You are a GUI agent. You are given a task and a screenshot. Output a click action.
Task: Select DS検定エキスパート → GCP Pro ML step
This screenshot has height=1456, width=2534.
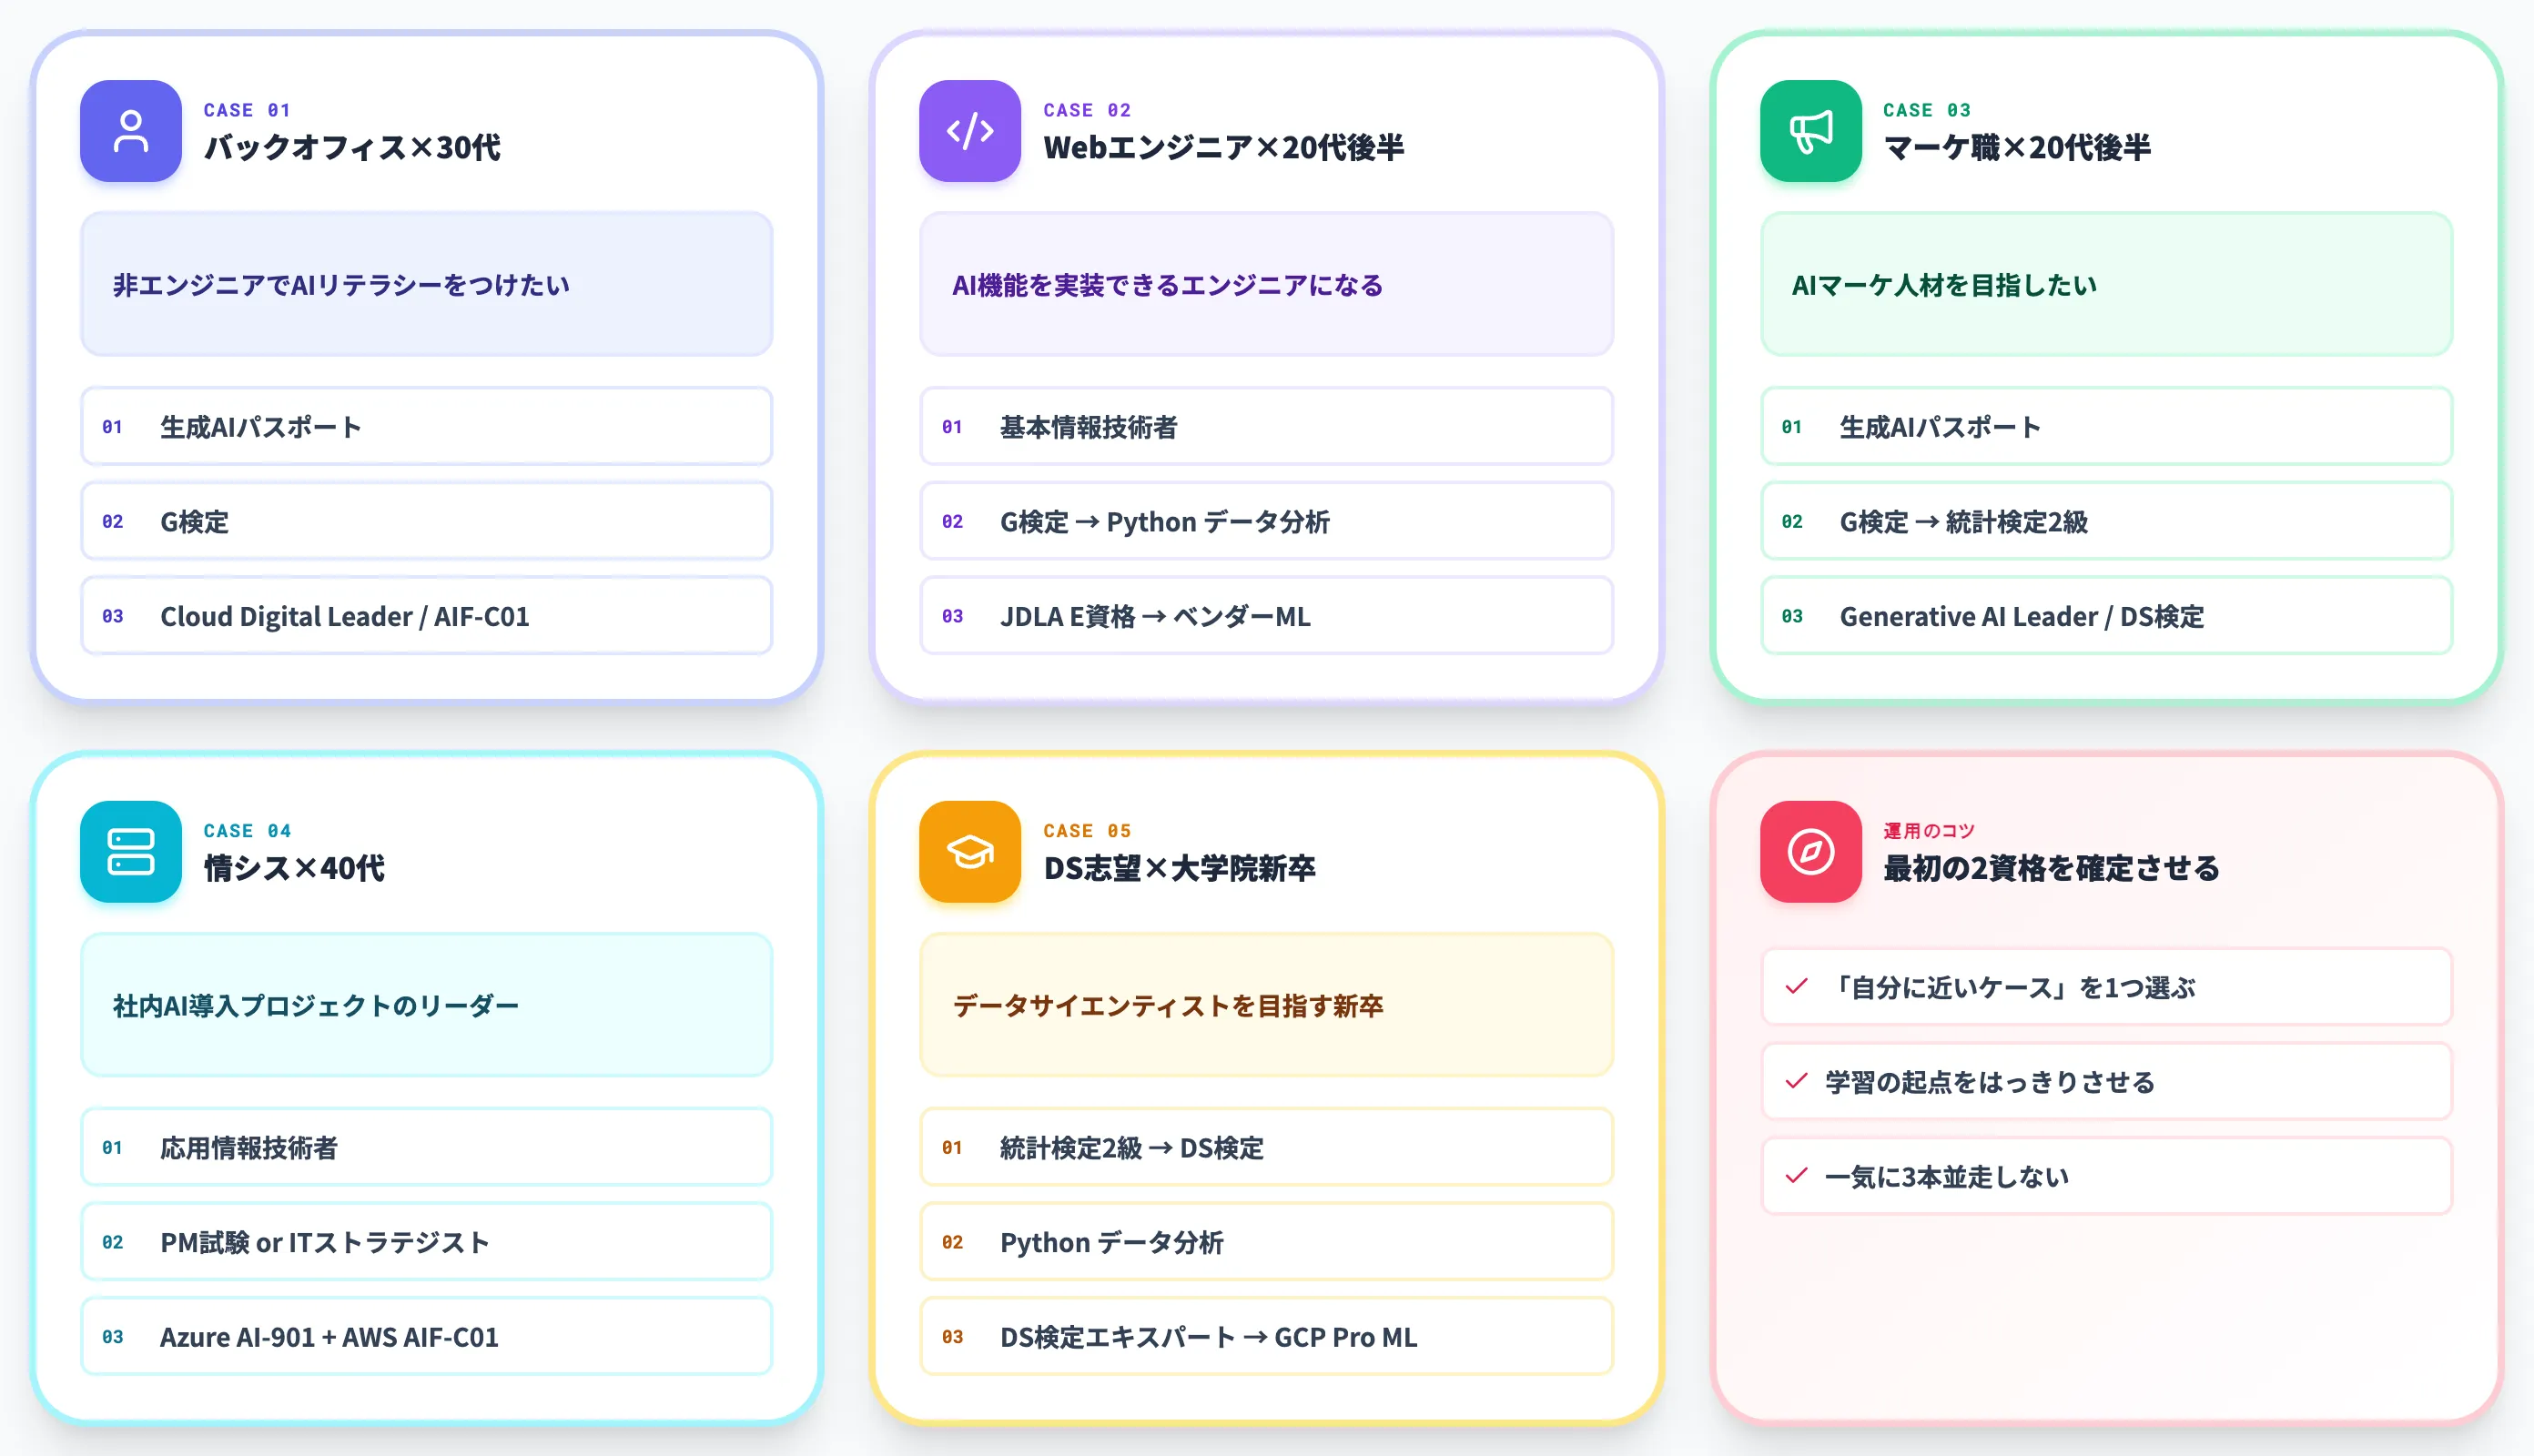pyautogui.click(x=1266, y=1336)
